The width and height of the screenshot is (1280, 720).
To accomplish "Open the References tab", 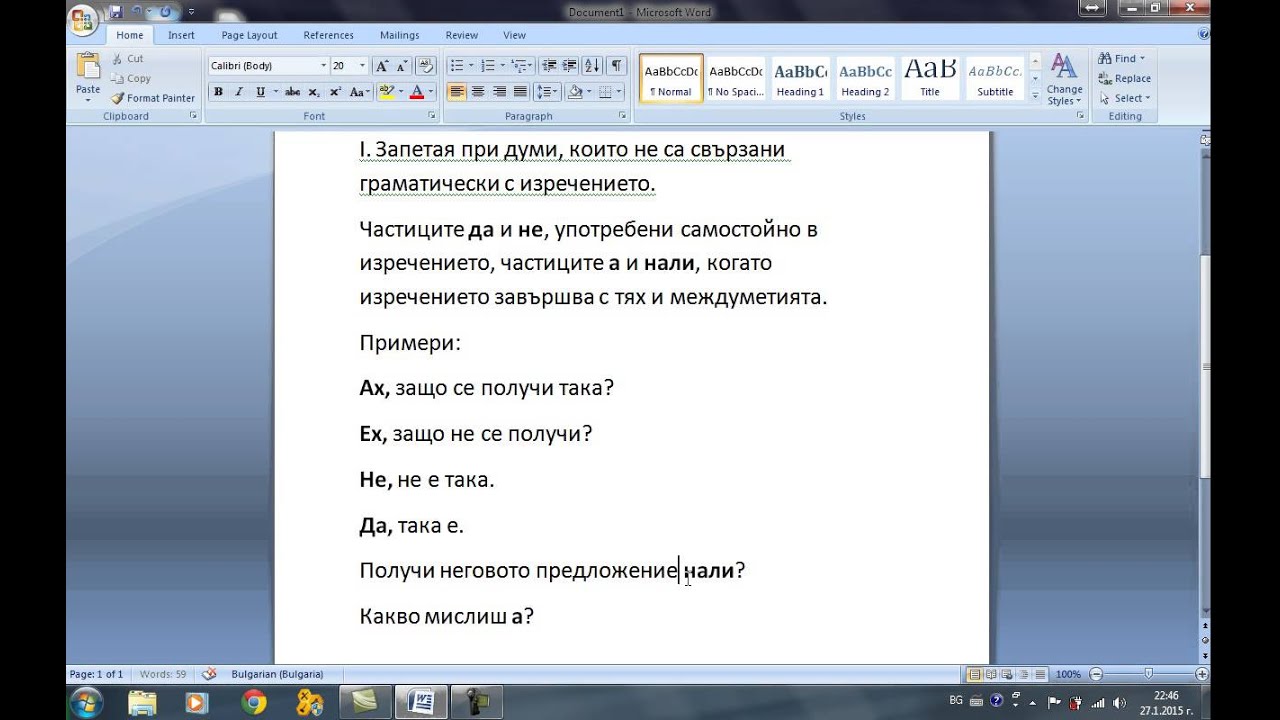I will 329,35.
